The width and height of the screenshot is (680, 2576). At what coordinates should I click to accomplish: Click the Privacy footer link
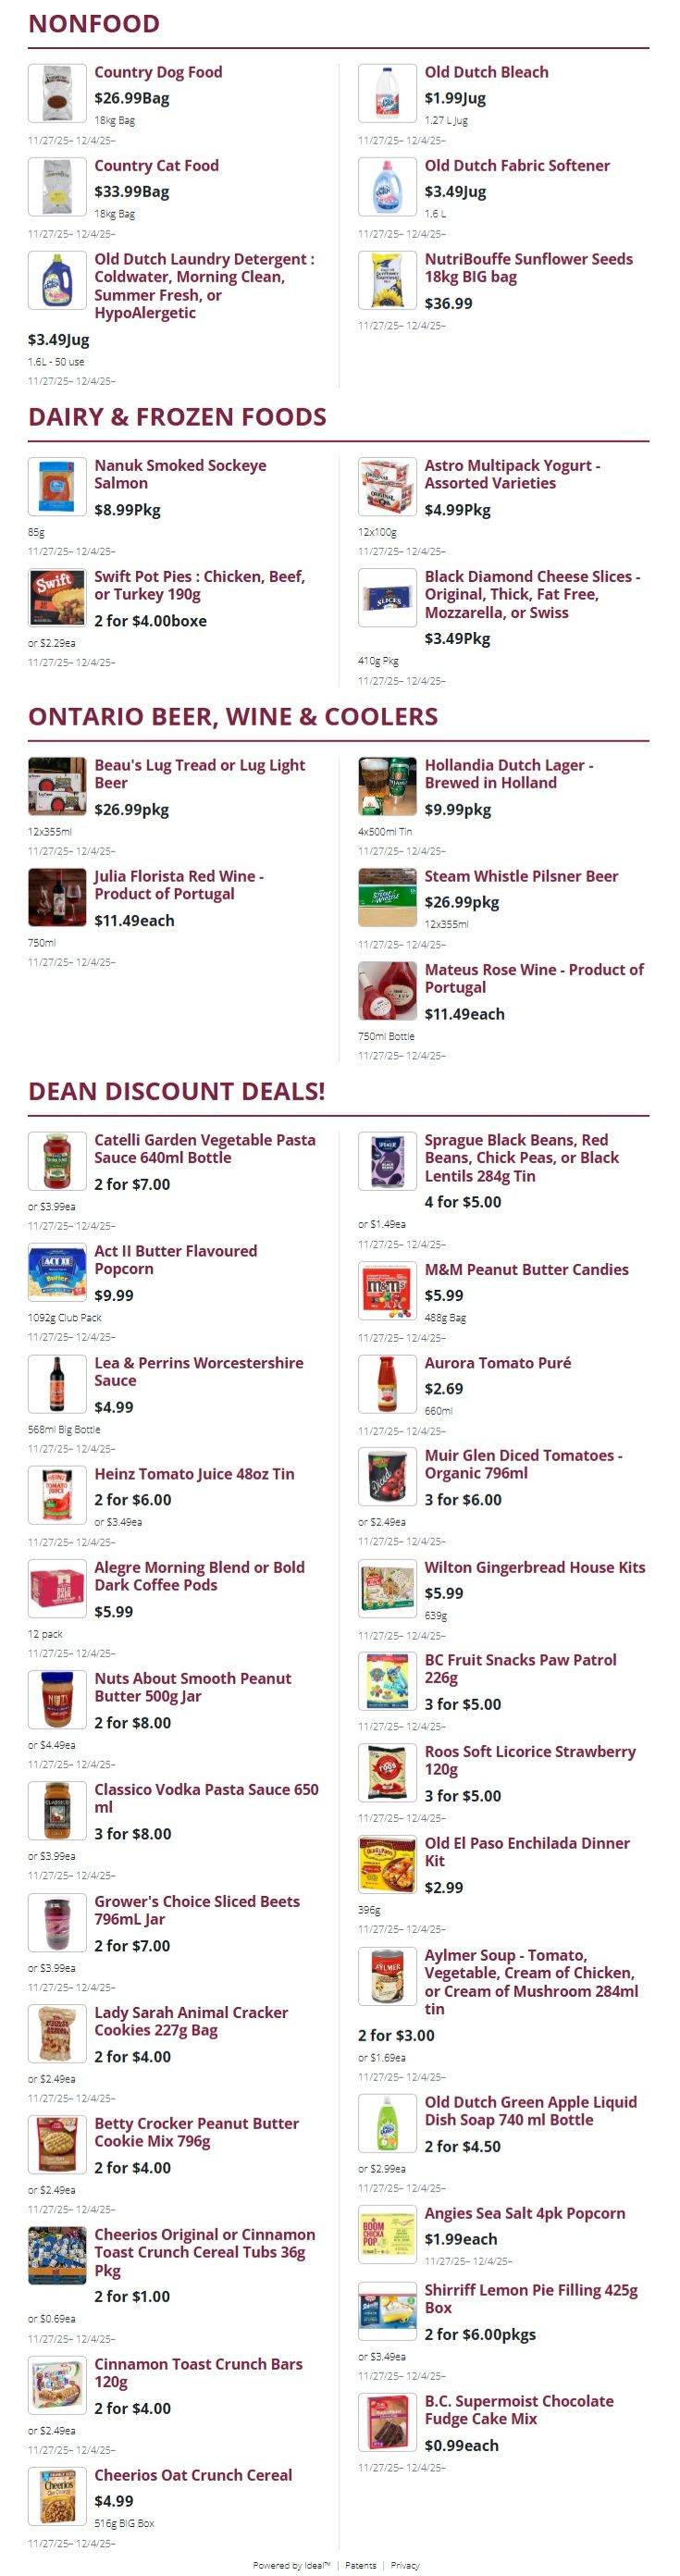[405, 2565]
